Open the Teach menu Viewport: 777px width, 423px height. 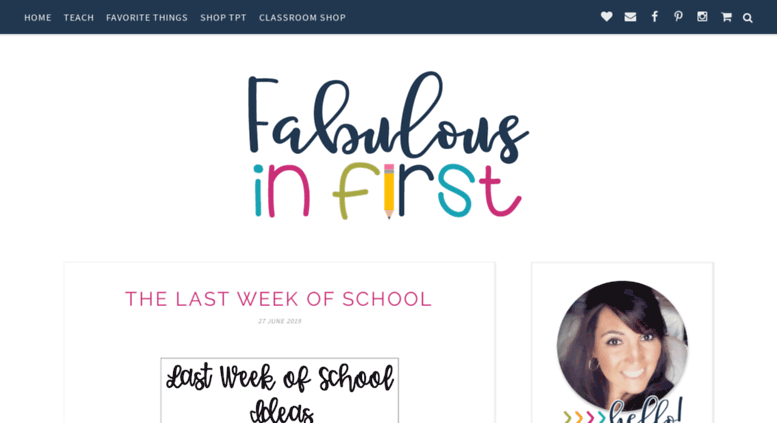click(x=79, y=18)
